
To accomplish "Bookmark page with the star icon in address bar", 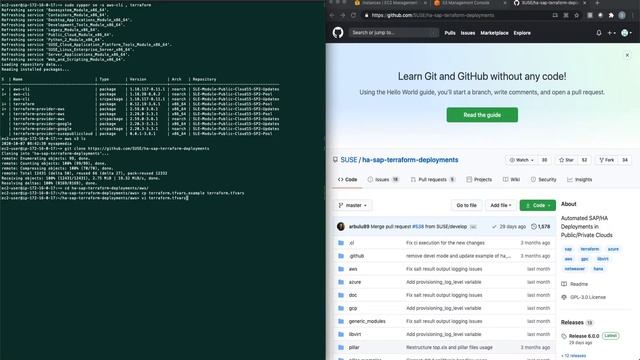I will [576, 16].
